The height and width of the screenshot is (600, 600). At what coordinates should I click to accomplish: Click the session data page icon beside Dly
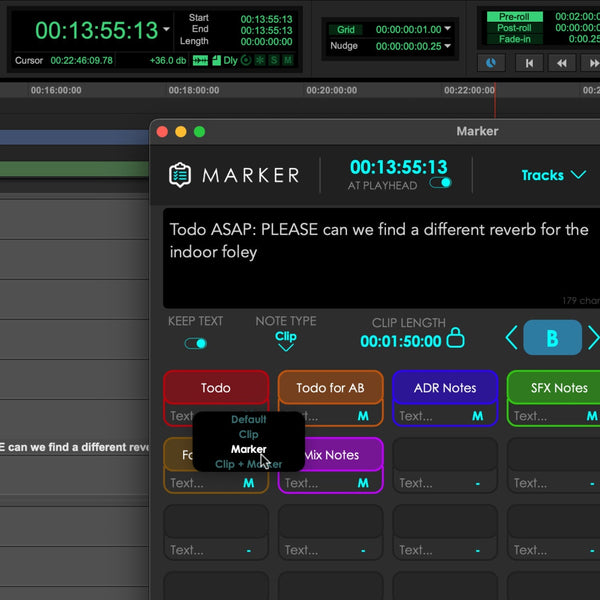pyautogui.click(x=216, y=60)
